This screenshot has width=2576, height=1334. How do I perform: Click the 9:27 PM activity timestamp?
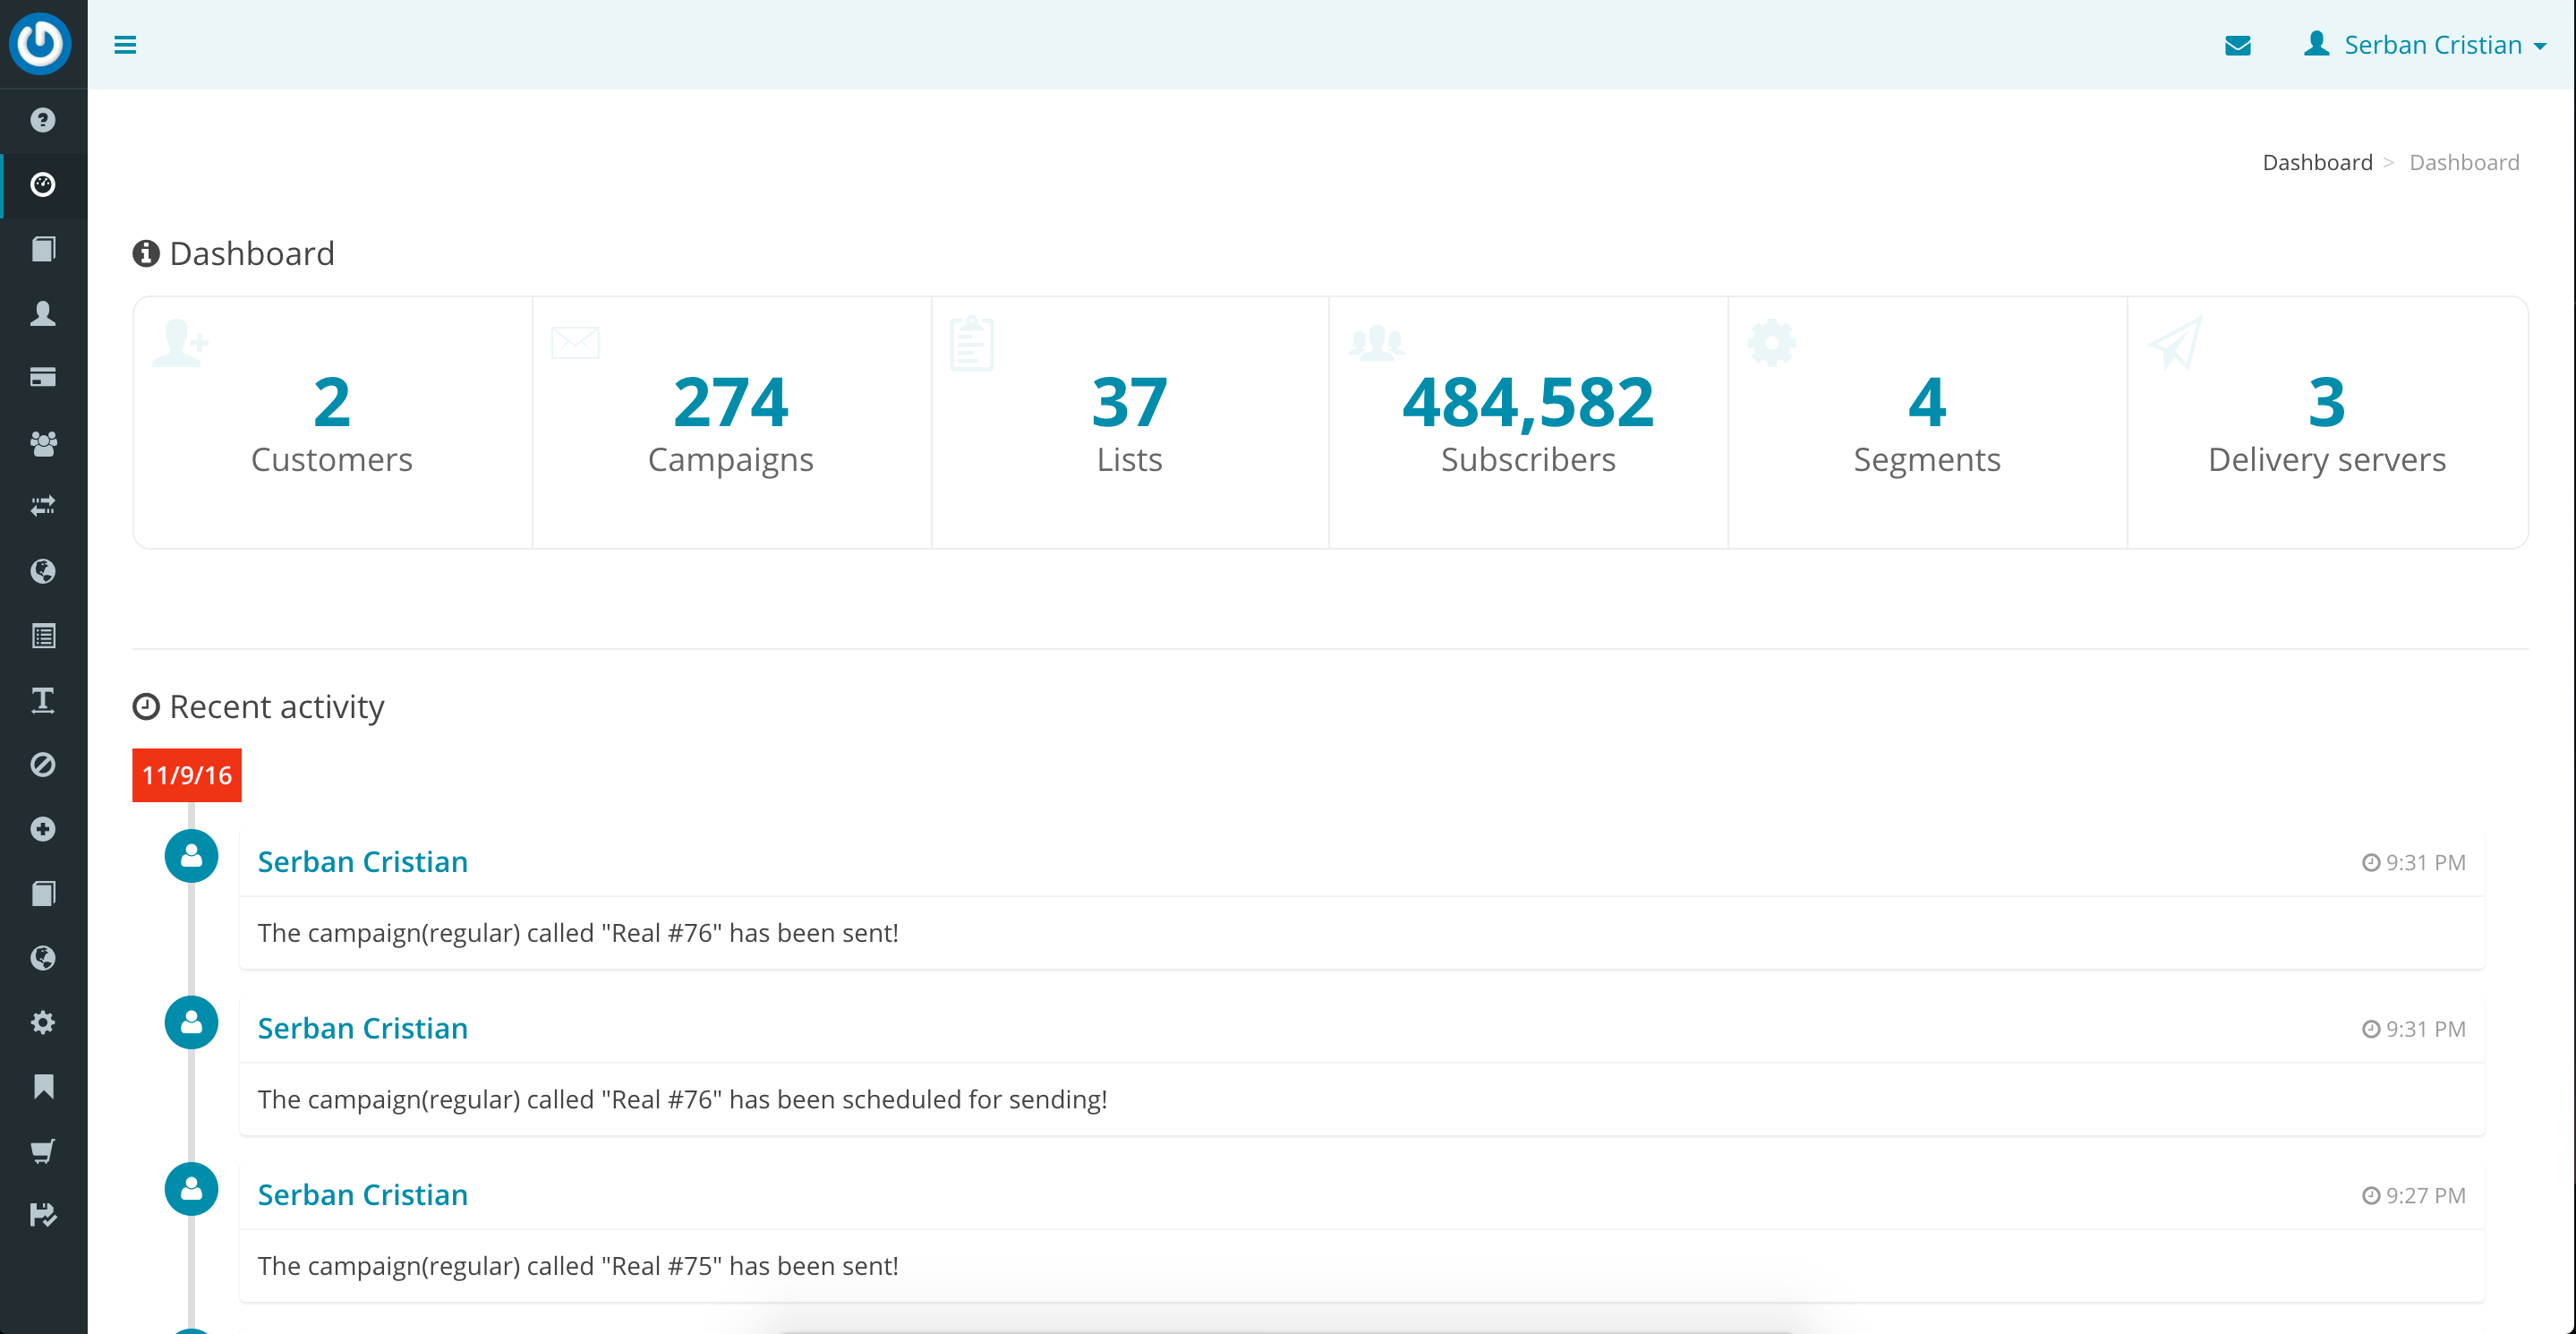click(2413, 1194)
